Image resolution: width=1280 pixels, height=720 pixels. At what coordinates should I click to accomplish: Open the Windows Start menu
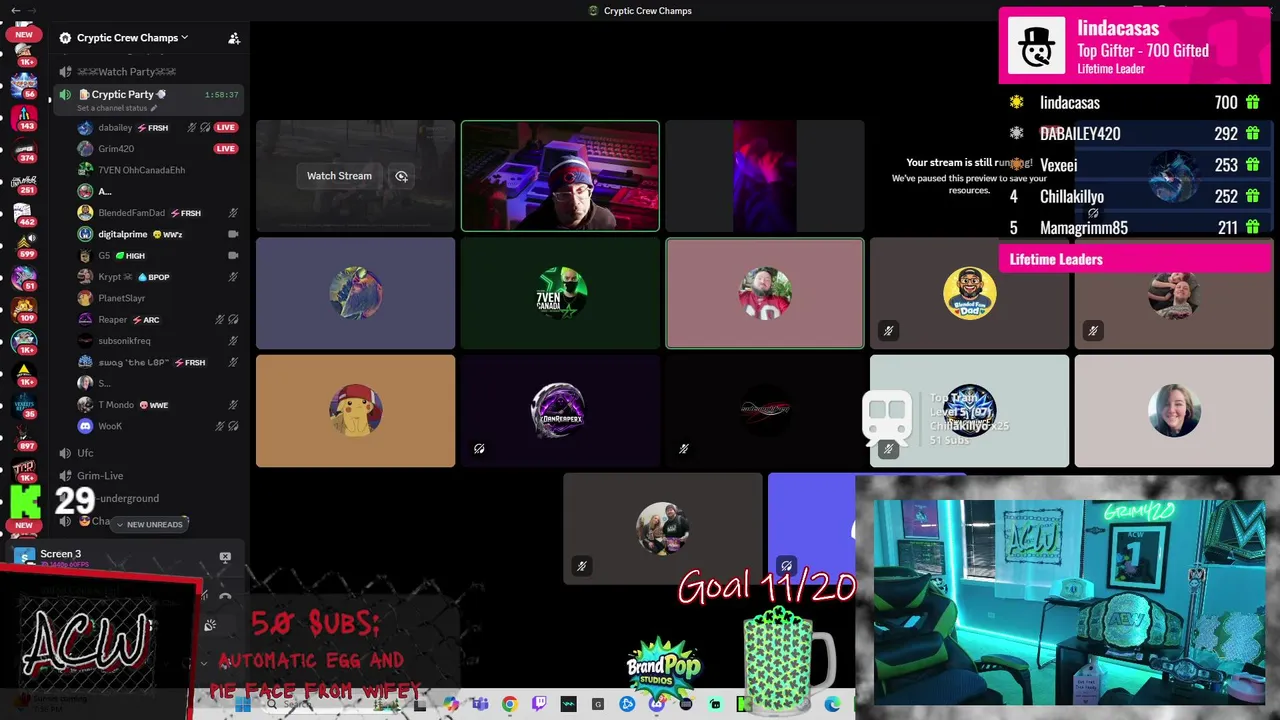pyautogui.click(x=243, y=704)
